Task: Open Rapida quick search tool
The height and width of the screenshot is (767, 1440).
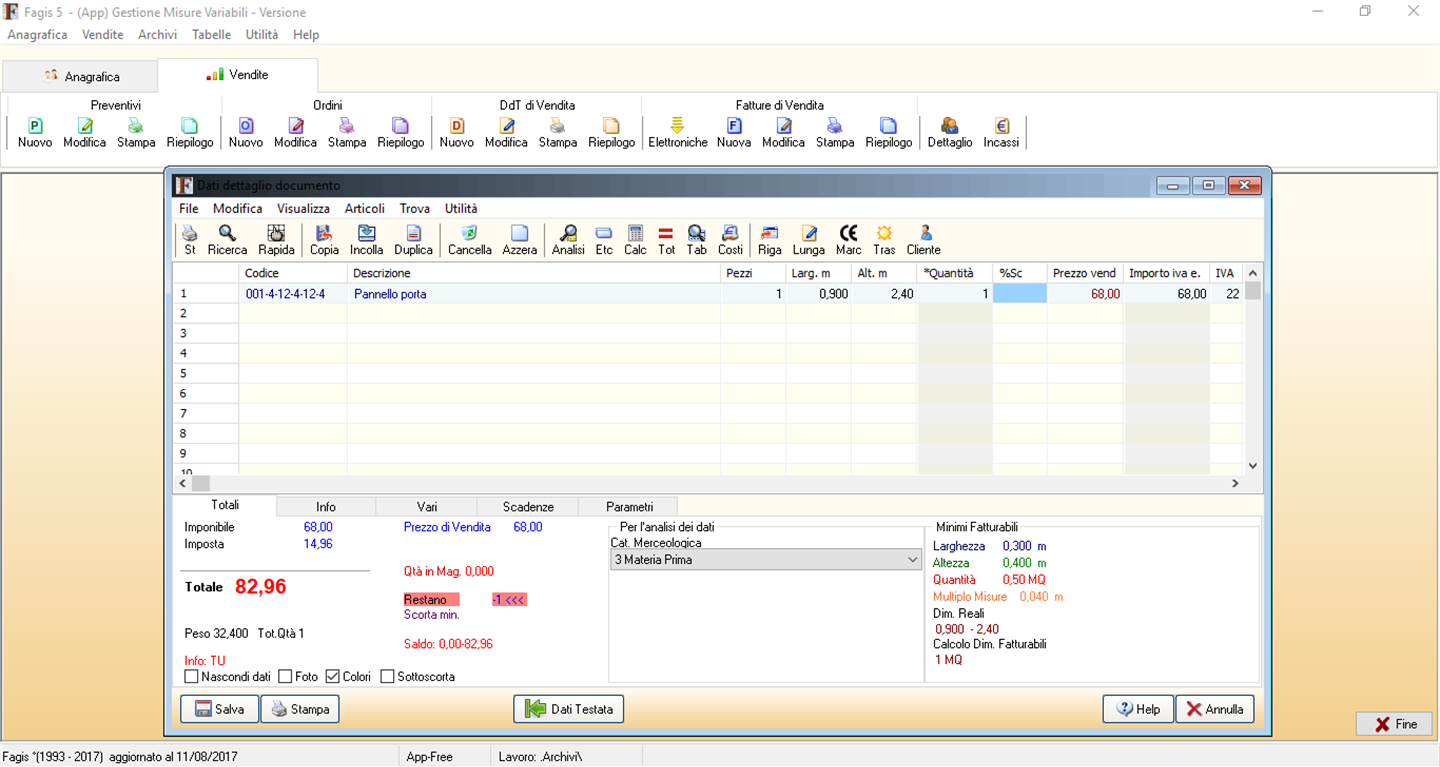Action: (276, 240)
